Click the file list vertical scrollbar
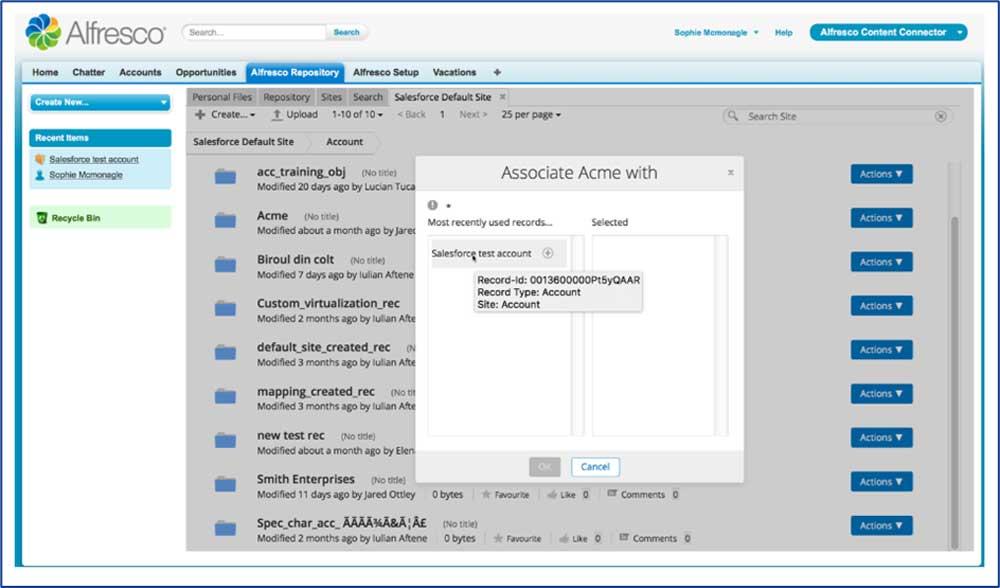Viewport: 1000px width, 588px height. (955, 383)
